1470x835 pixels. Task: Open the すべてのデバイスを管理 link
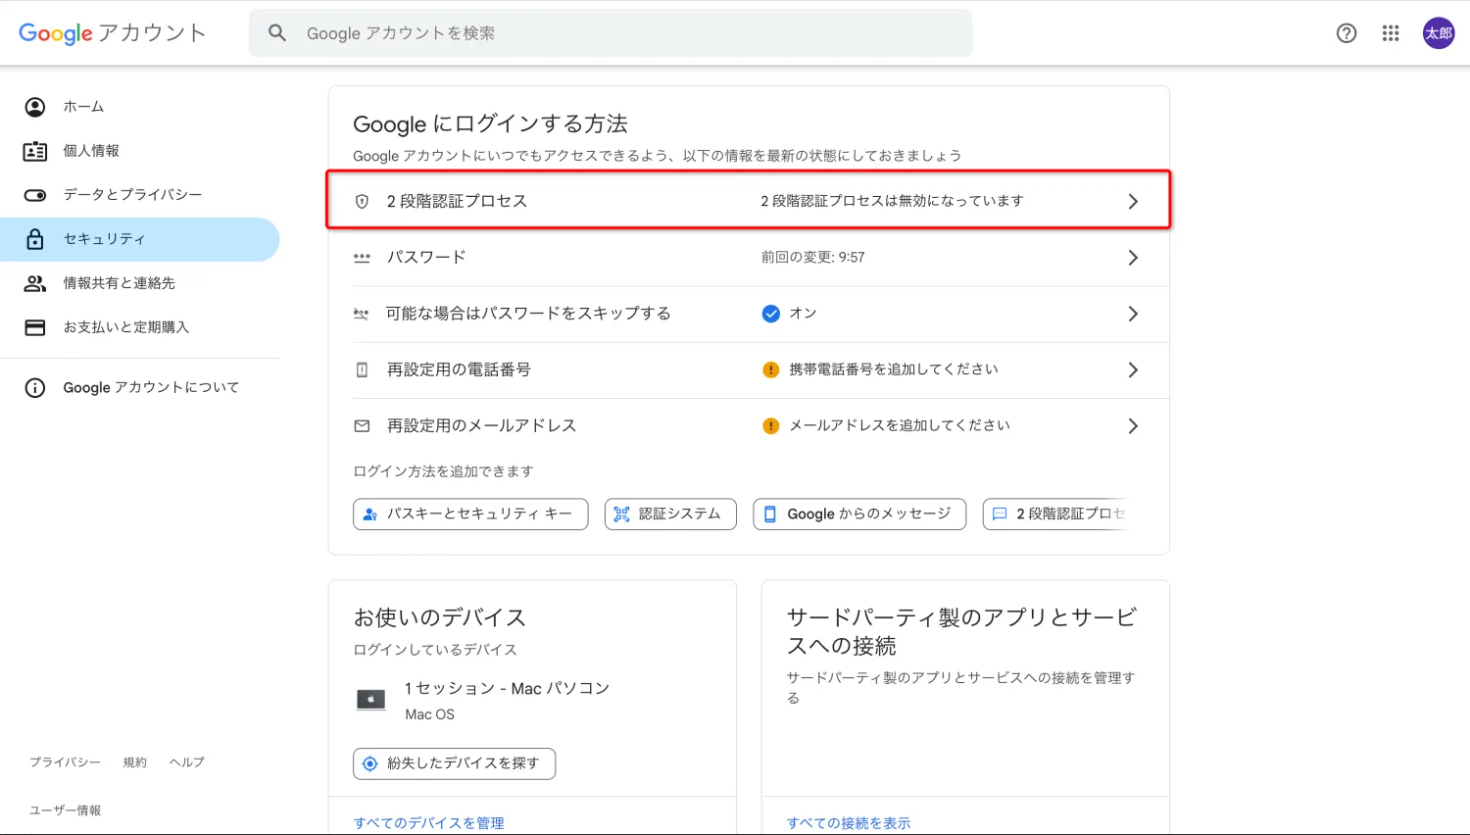[429, 823]
